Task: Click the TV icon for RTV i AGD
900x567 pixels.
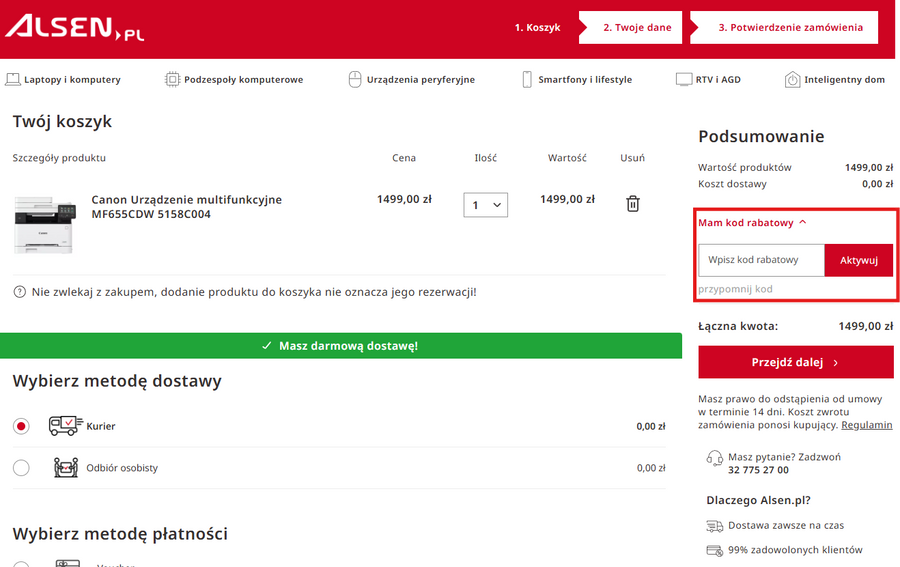Action: (x=684, y=79)
